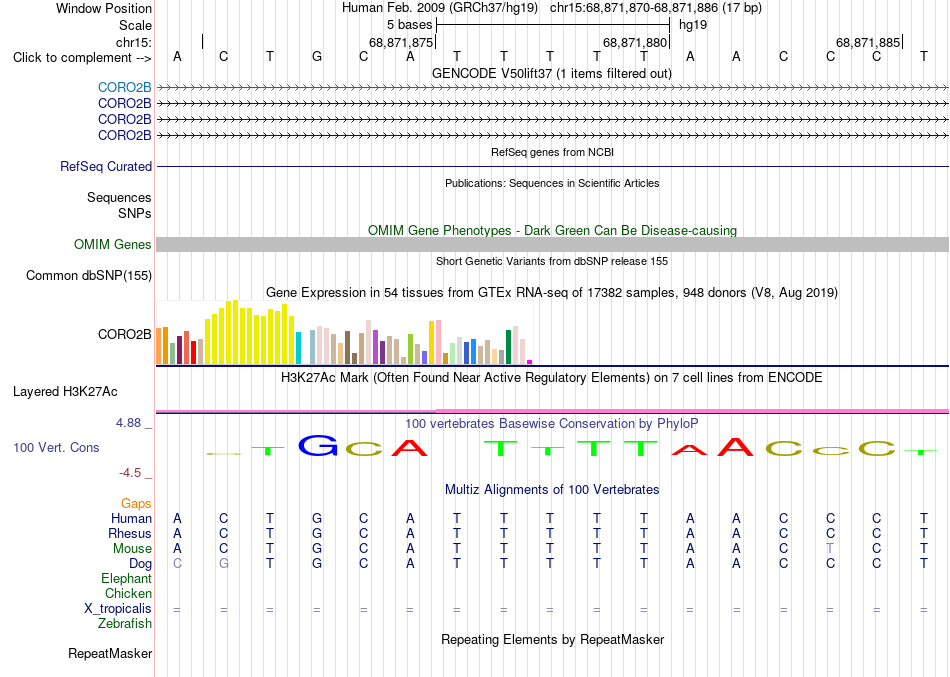The width and height of the screenshot is (950, 677).
Task: Click the 4.88 PhyloP upper scale value
Action: (x=128, y=423)
